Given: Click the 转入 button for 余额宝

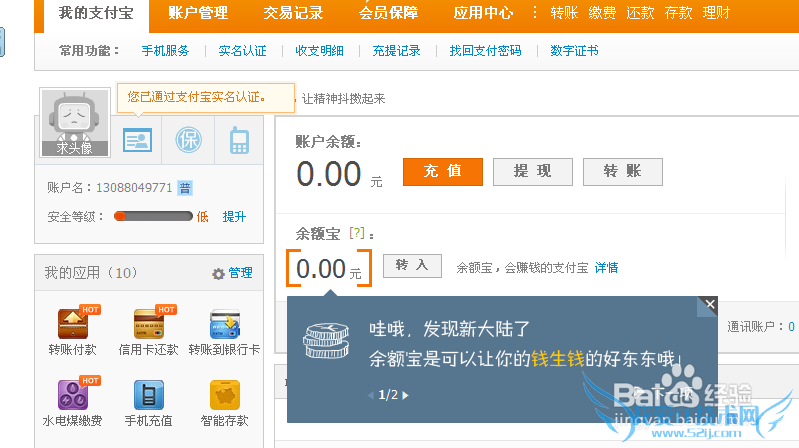Looking at the screenshot, I should pyautogui.click(x=412, y=266).
